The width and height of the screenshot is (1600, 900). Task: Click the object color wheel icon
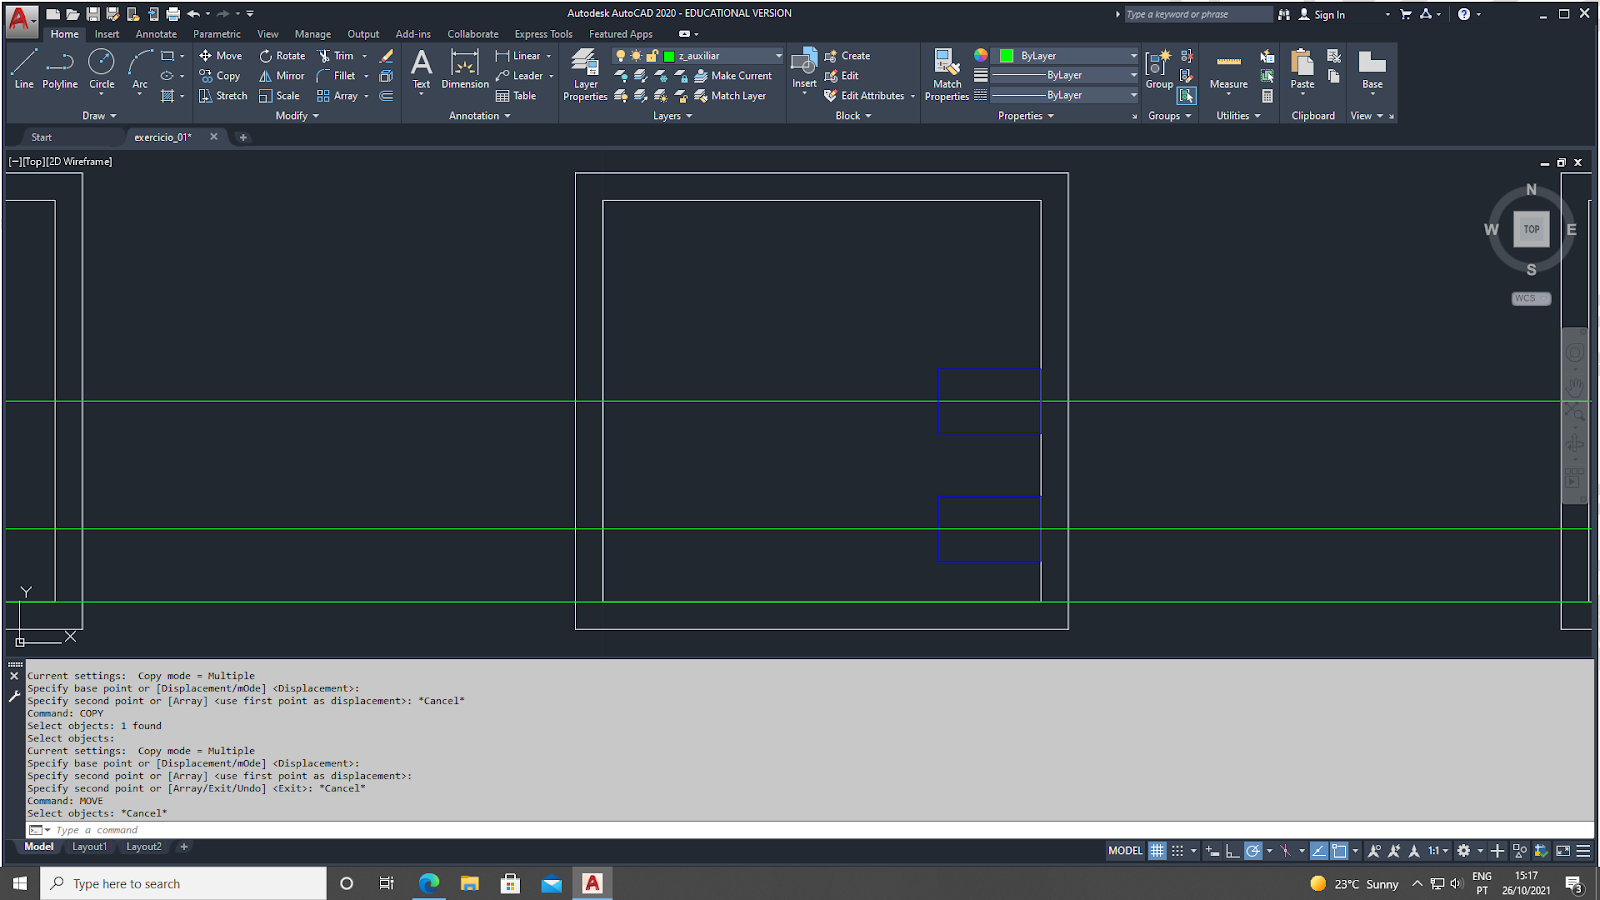click(981, 56)
